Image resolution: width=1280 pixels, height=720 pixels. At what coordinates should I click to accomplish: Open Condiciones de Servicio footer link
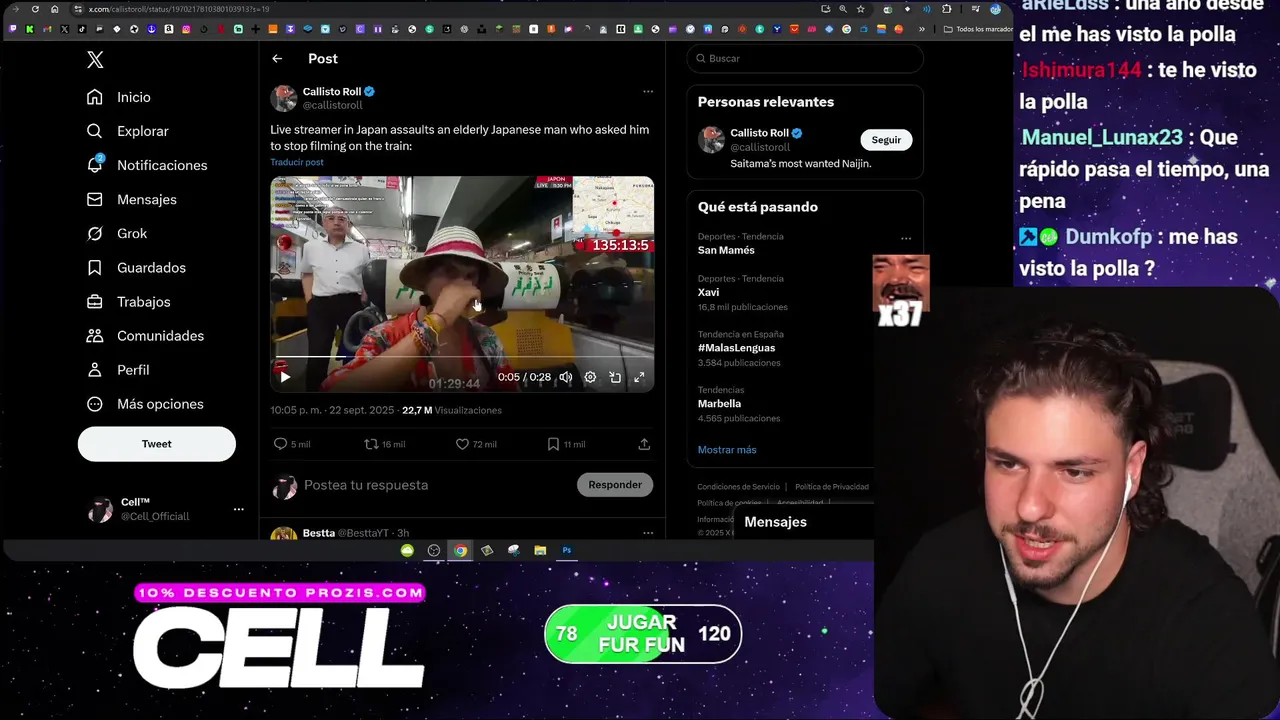738,487
